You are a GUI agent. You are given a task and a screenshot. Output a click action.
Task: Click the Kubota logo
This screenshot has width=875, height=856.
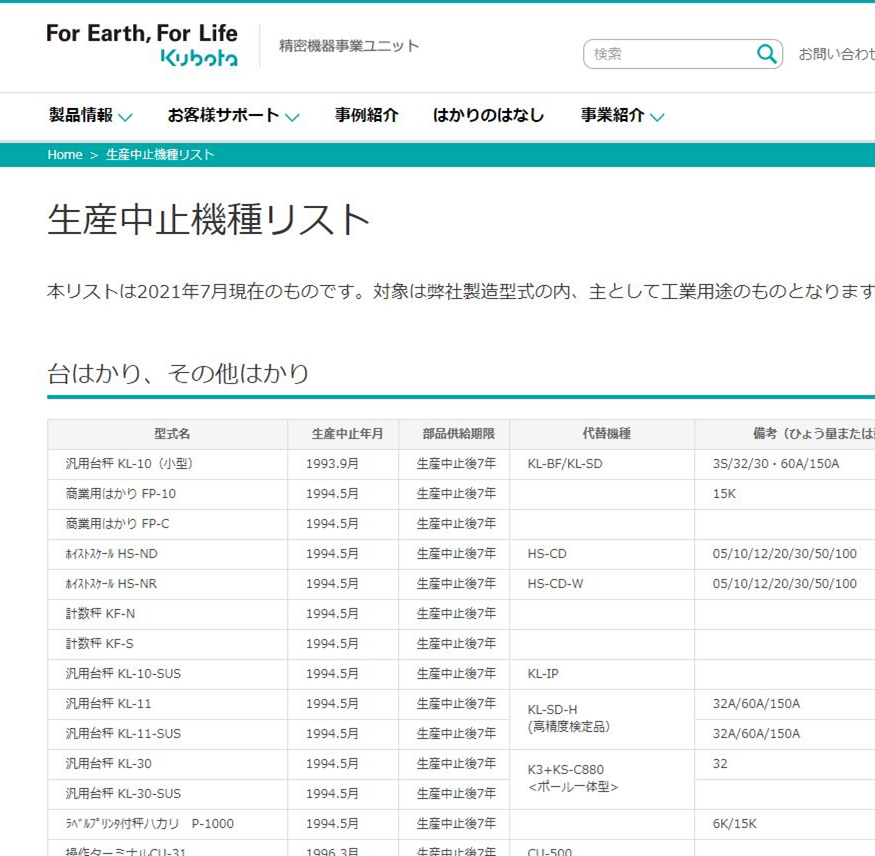142,46
